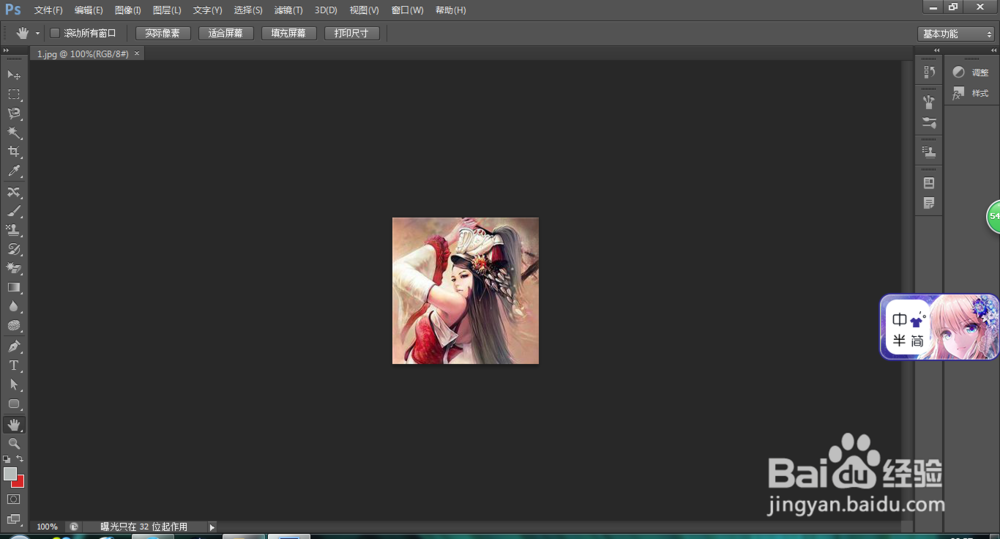Click the Ps application logo
The width and height of the screenshot is (1000, 539).
pos(13,10)
